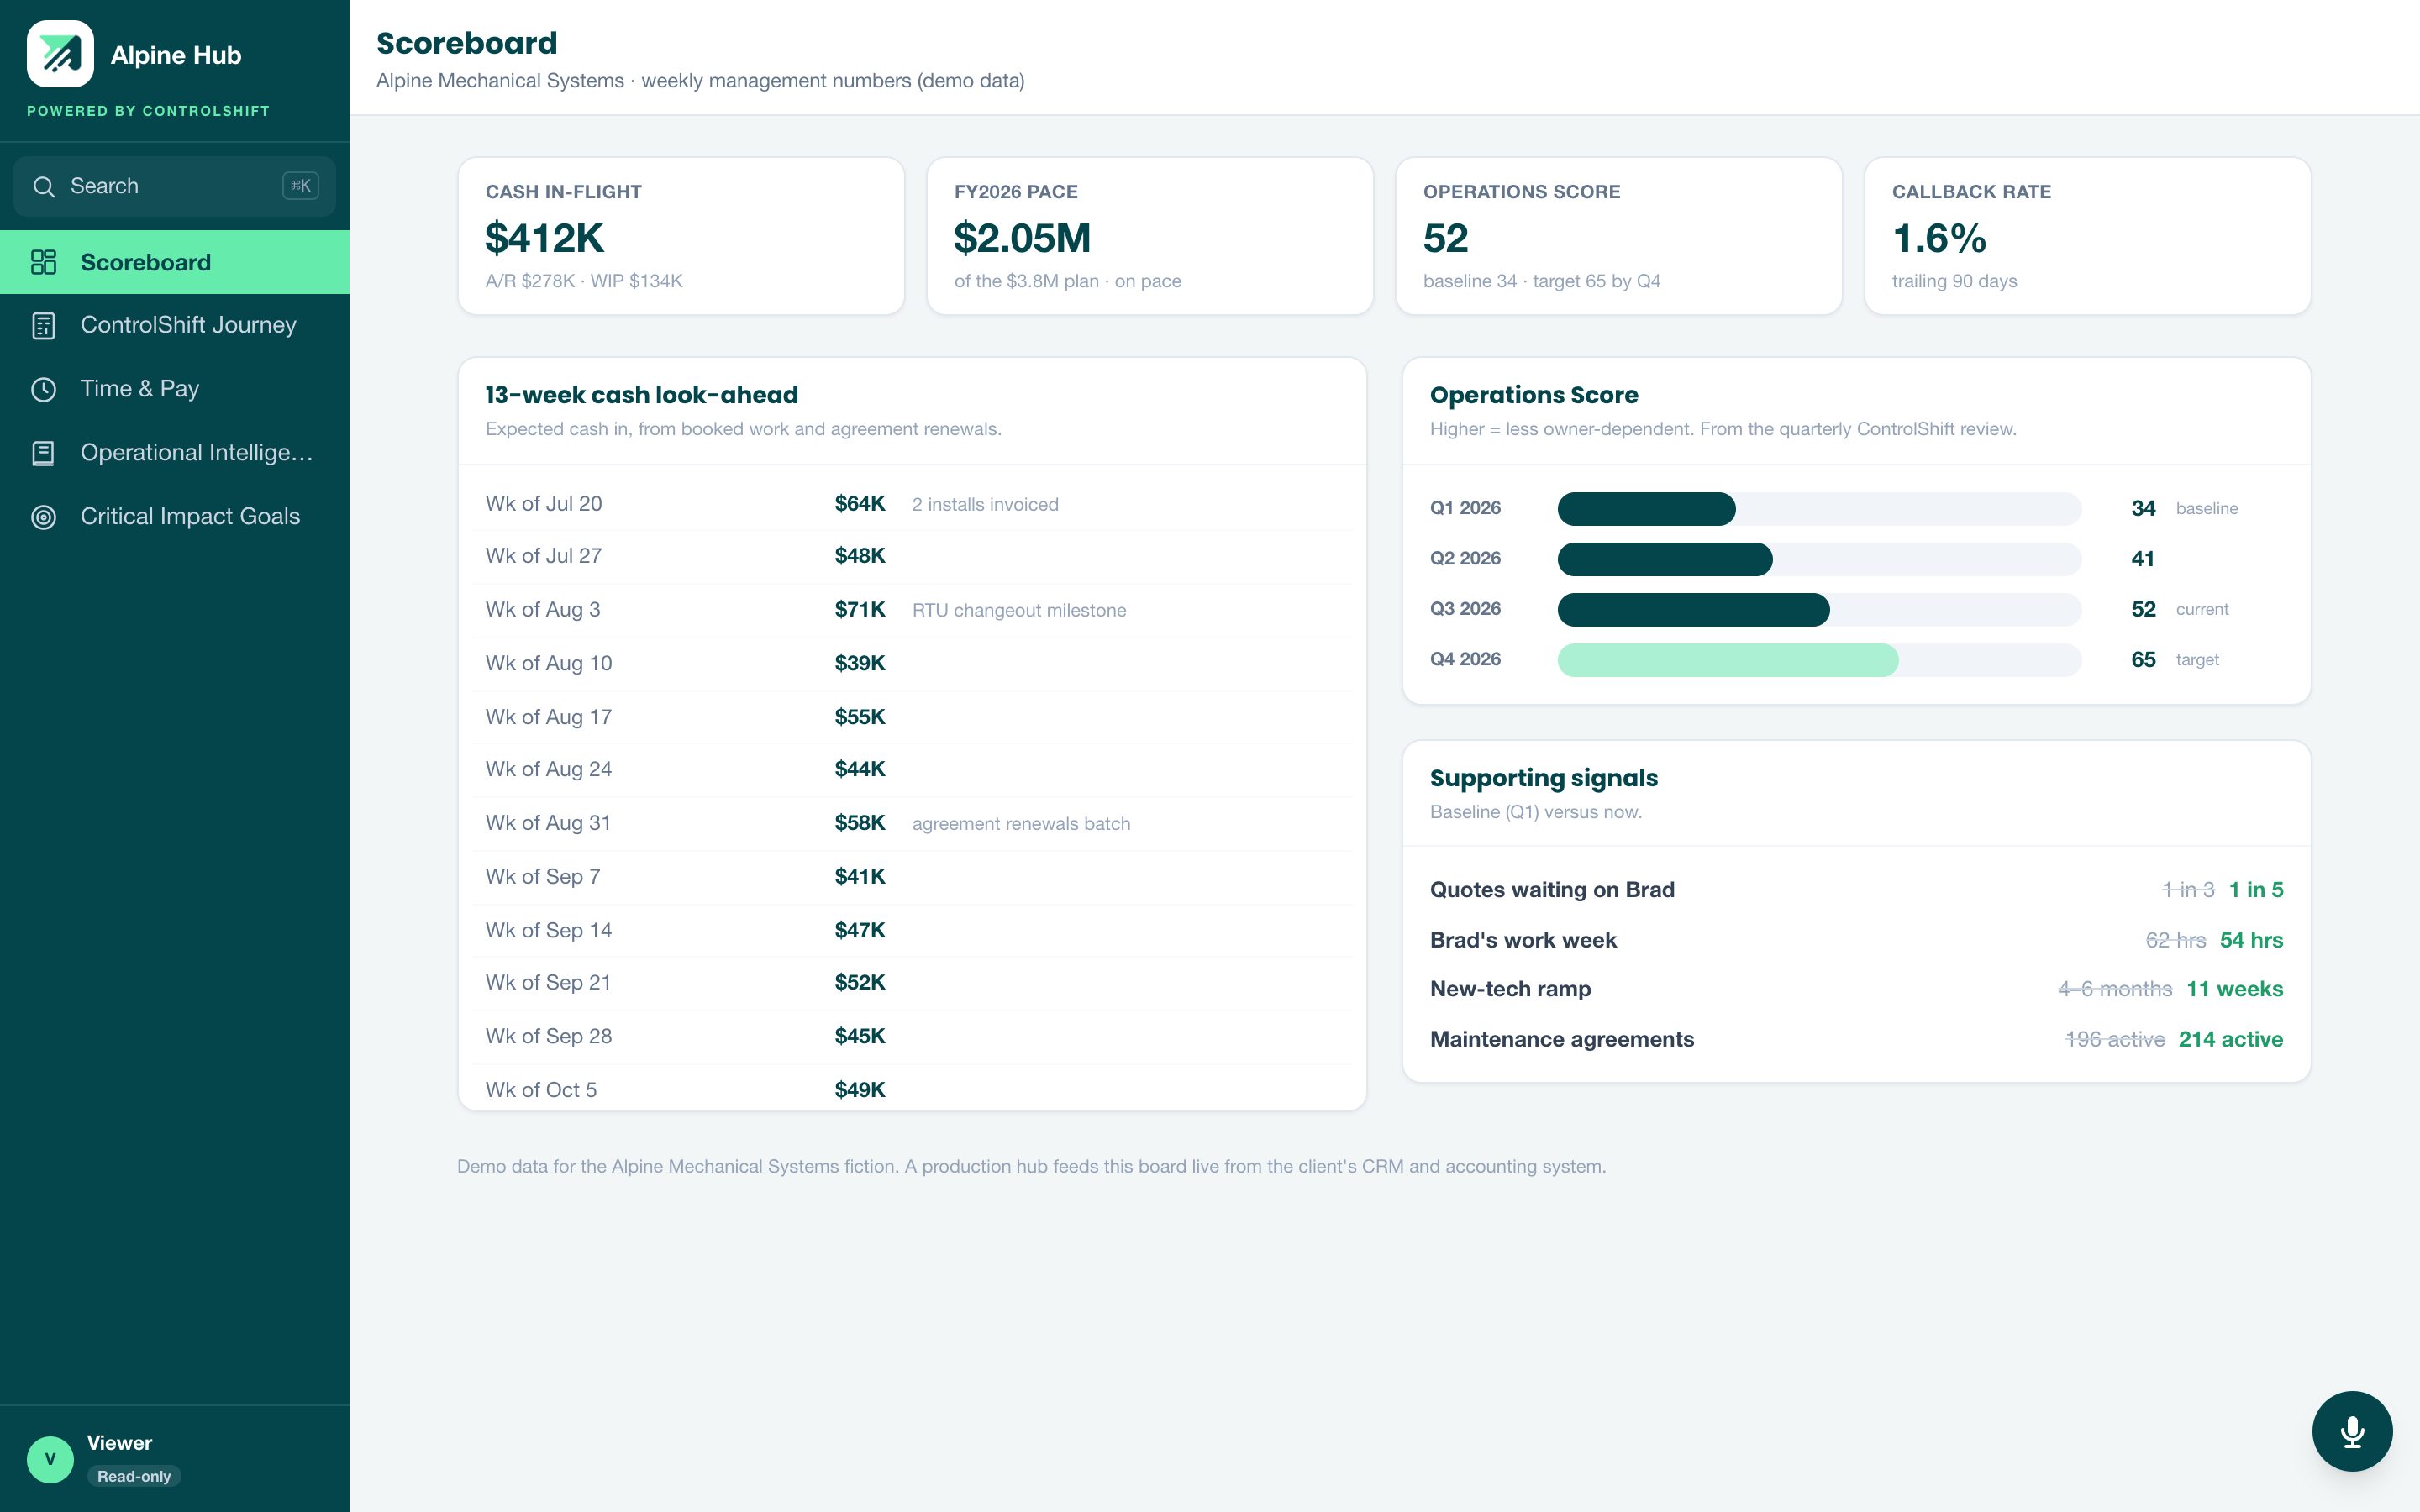Click the $2.05M value
The image size is (2420, 1512).
pyautogui.click(x=1022, y=238)
